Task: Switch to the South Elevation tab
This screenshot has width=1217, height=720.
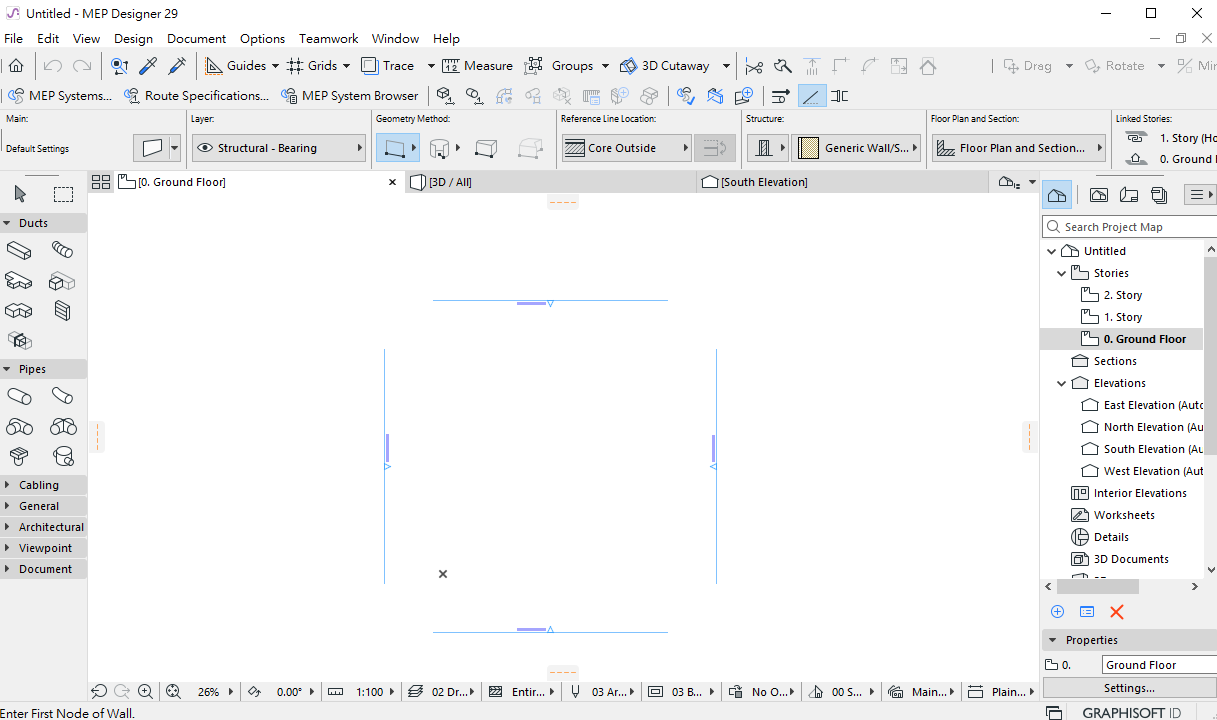Action: coord(764,182)
